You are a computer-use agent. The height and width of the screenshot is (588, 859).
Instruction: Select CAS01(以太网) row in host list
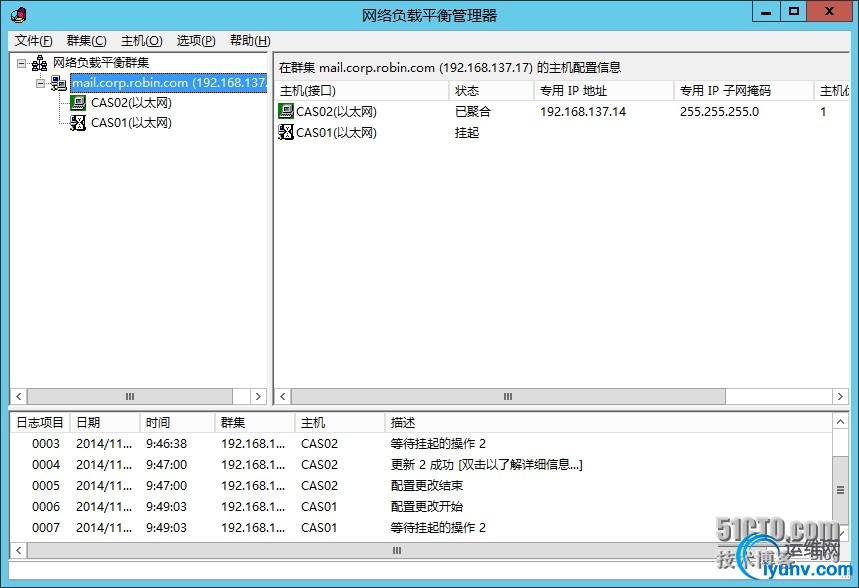click(562, 132)
